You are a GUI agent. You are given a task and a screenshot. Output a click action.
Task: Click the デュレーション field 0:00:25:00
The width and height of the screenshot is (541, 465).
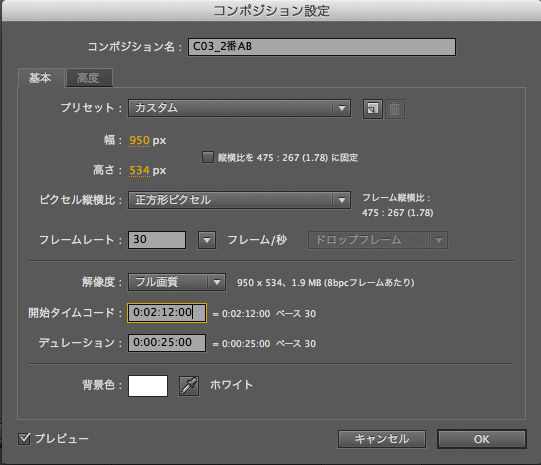coord(167,343)
